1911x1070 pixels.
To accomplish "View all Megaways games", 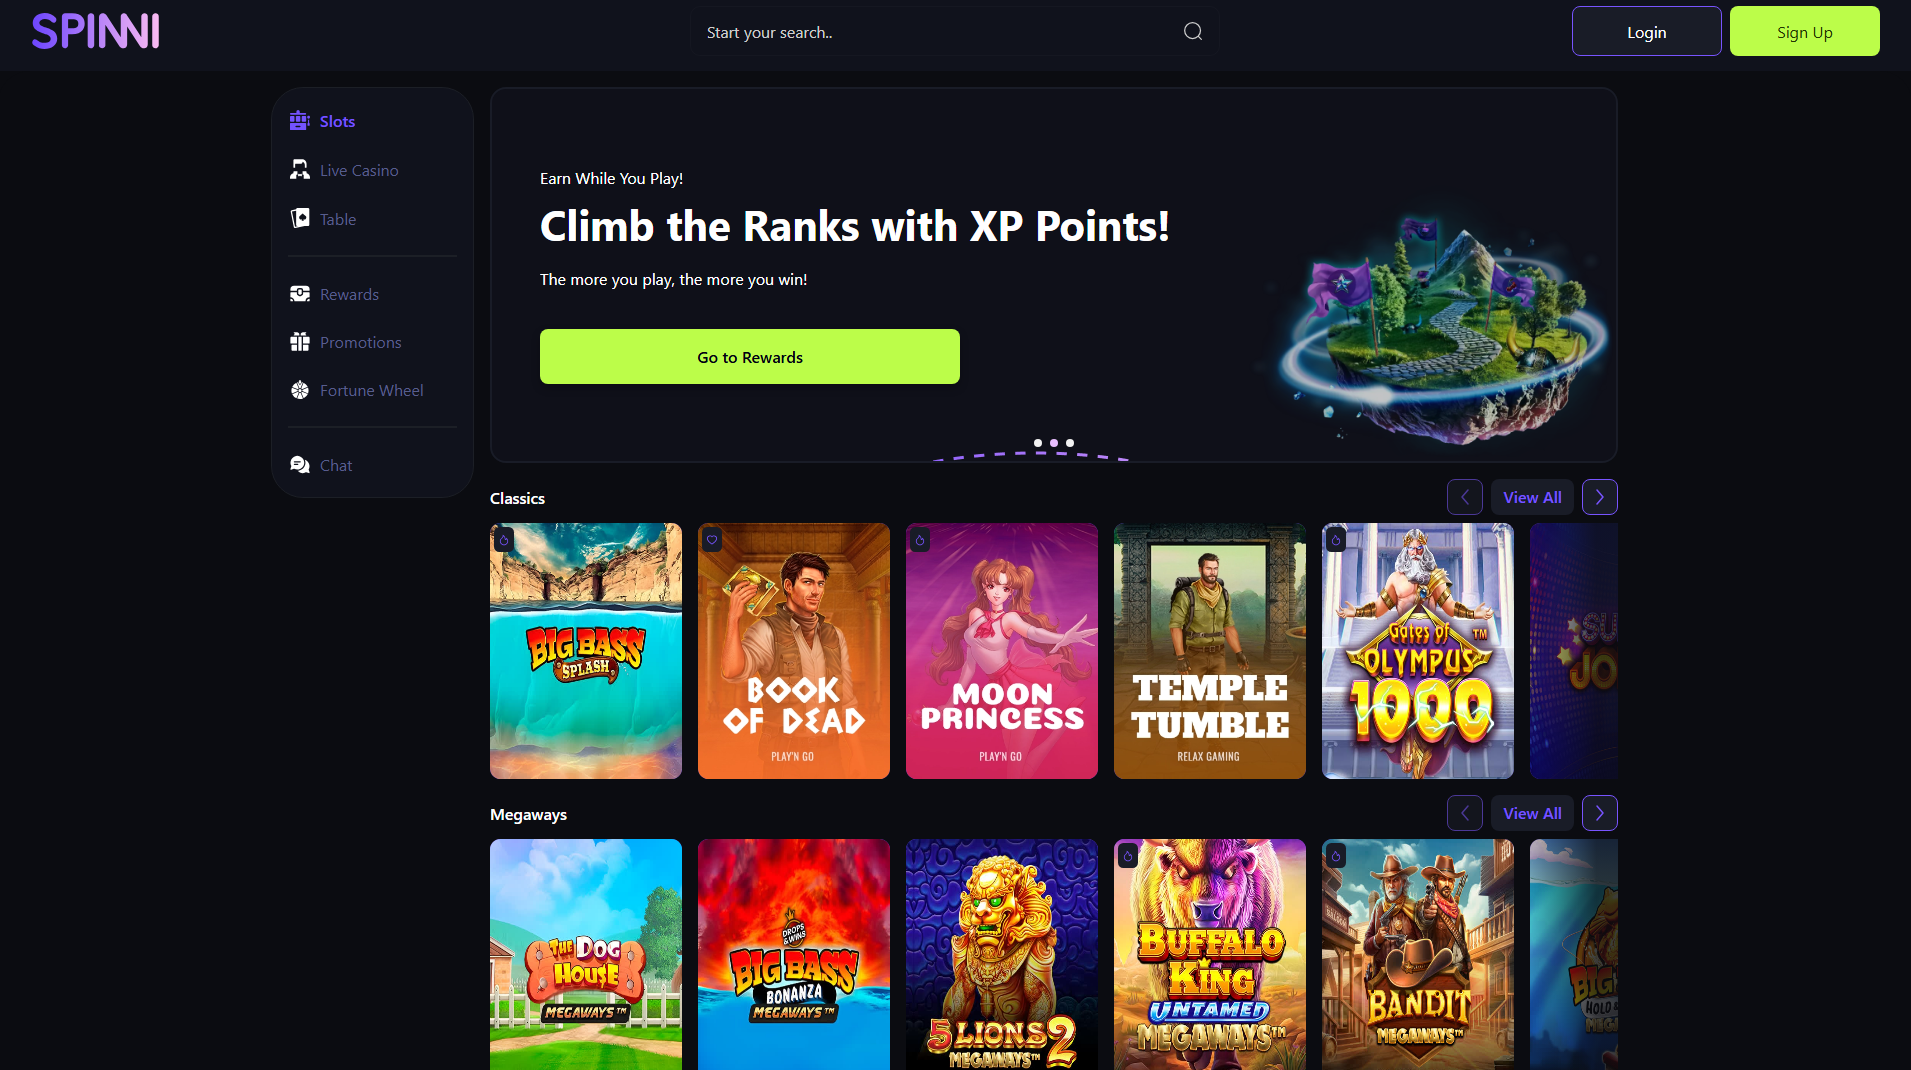I will [1532, 813].
